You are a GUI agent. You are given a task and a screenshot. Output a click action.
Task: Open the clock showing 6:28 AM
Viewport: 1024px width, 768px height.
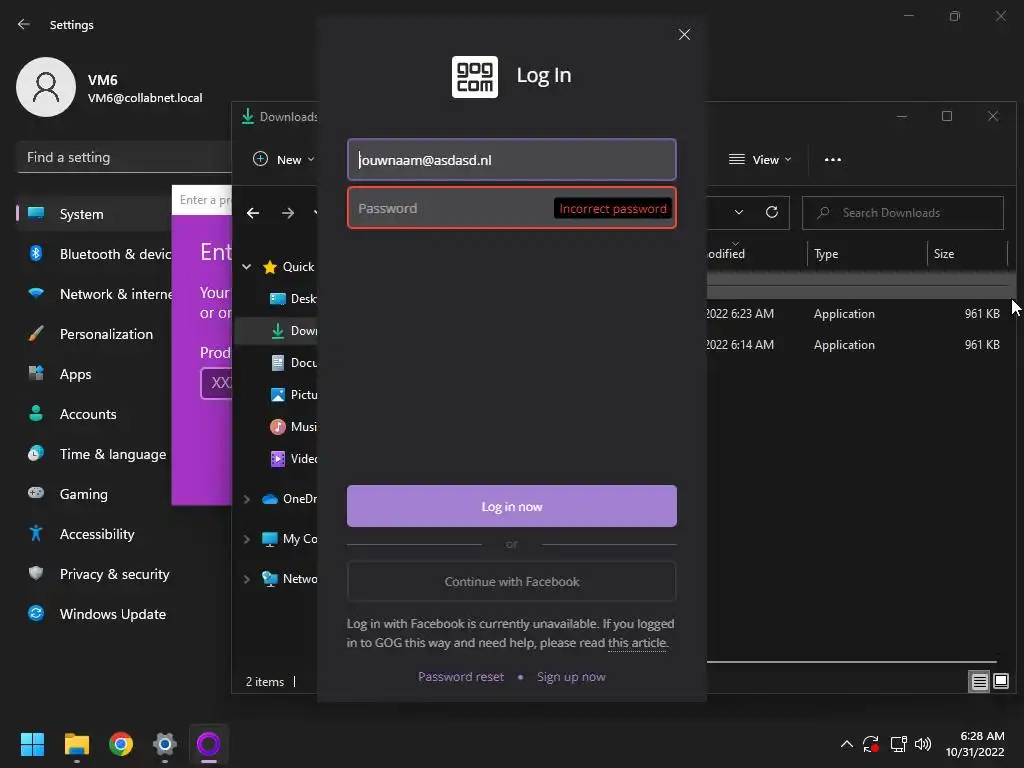click(975, 744)
